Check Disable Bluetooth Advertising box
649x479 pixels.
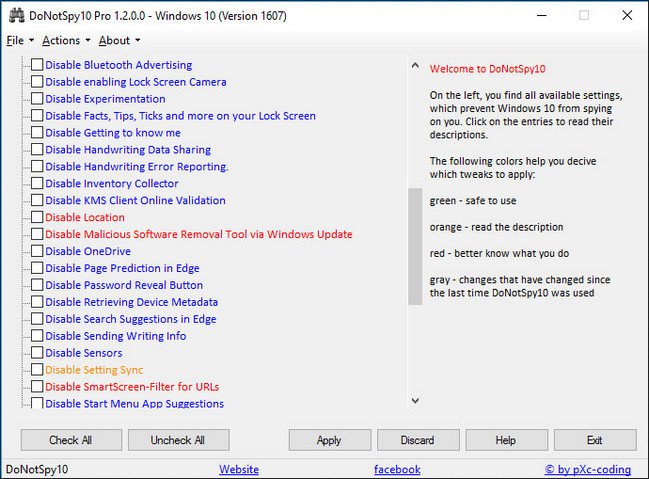[x=37, y=65]
